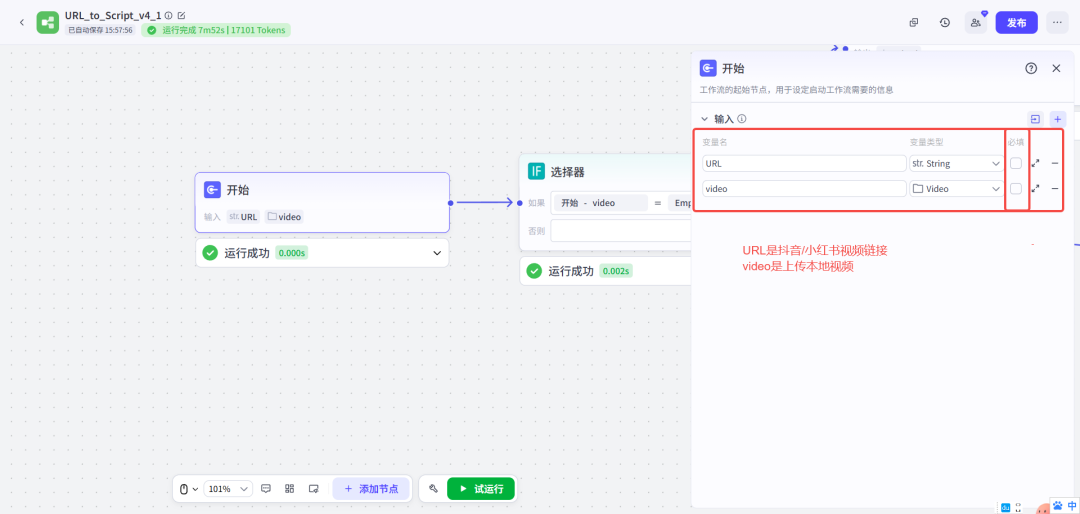Click the 添加节点 add node button
This screenshot has height=514, width=1080.
click(371, 489)
